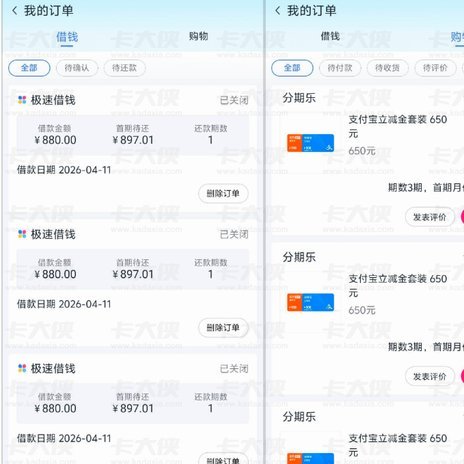464x464 pixels.
Task: Open the first 极速借钱 order title
Action: [53, 100]
